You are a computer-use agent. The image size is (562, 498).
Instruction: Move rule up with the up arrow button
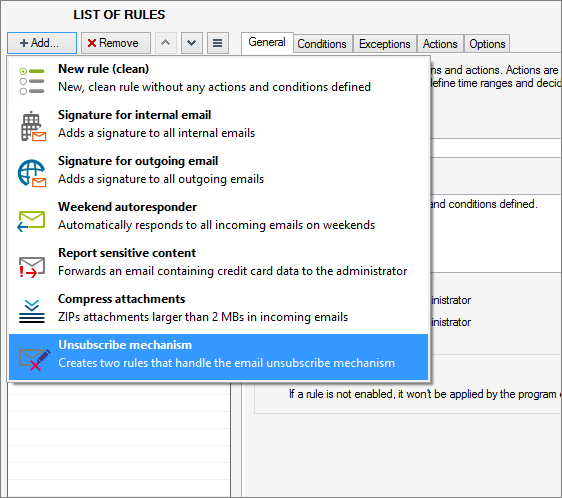pyautogui.click(x=166, y=43)
